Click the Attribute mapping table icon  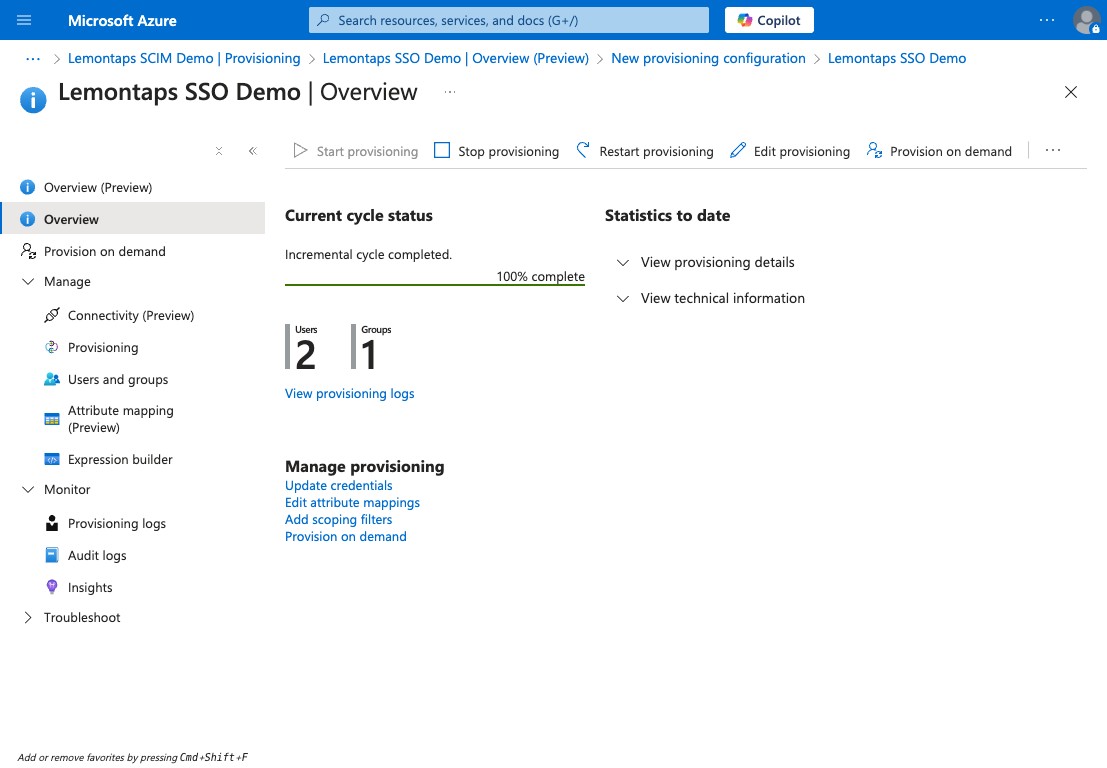pyautogui.click(x=52, y=419)
